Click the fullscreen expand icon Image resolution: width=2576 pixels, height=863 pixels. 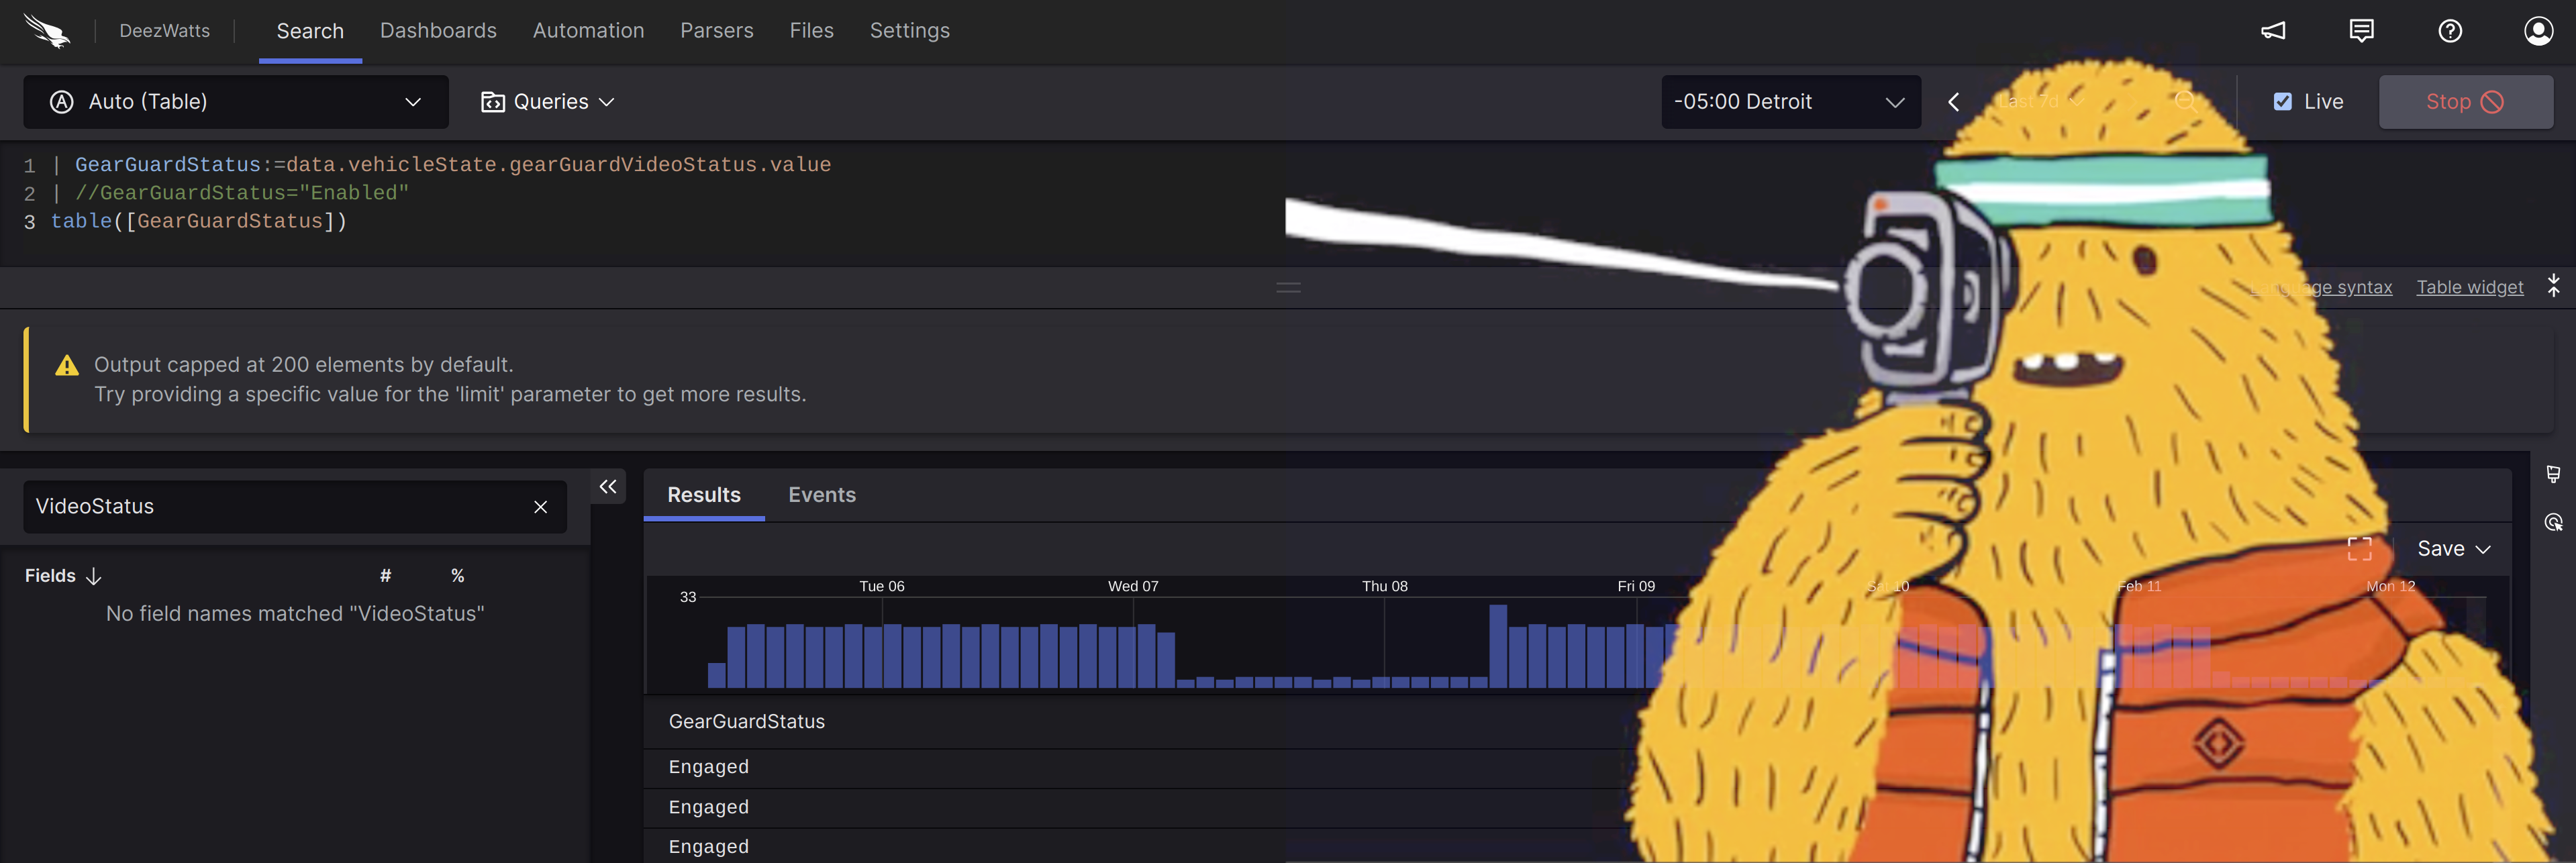[2359, 549]
